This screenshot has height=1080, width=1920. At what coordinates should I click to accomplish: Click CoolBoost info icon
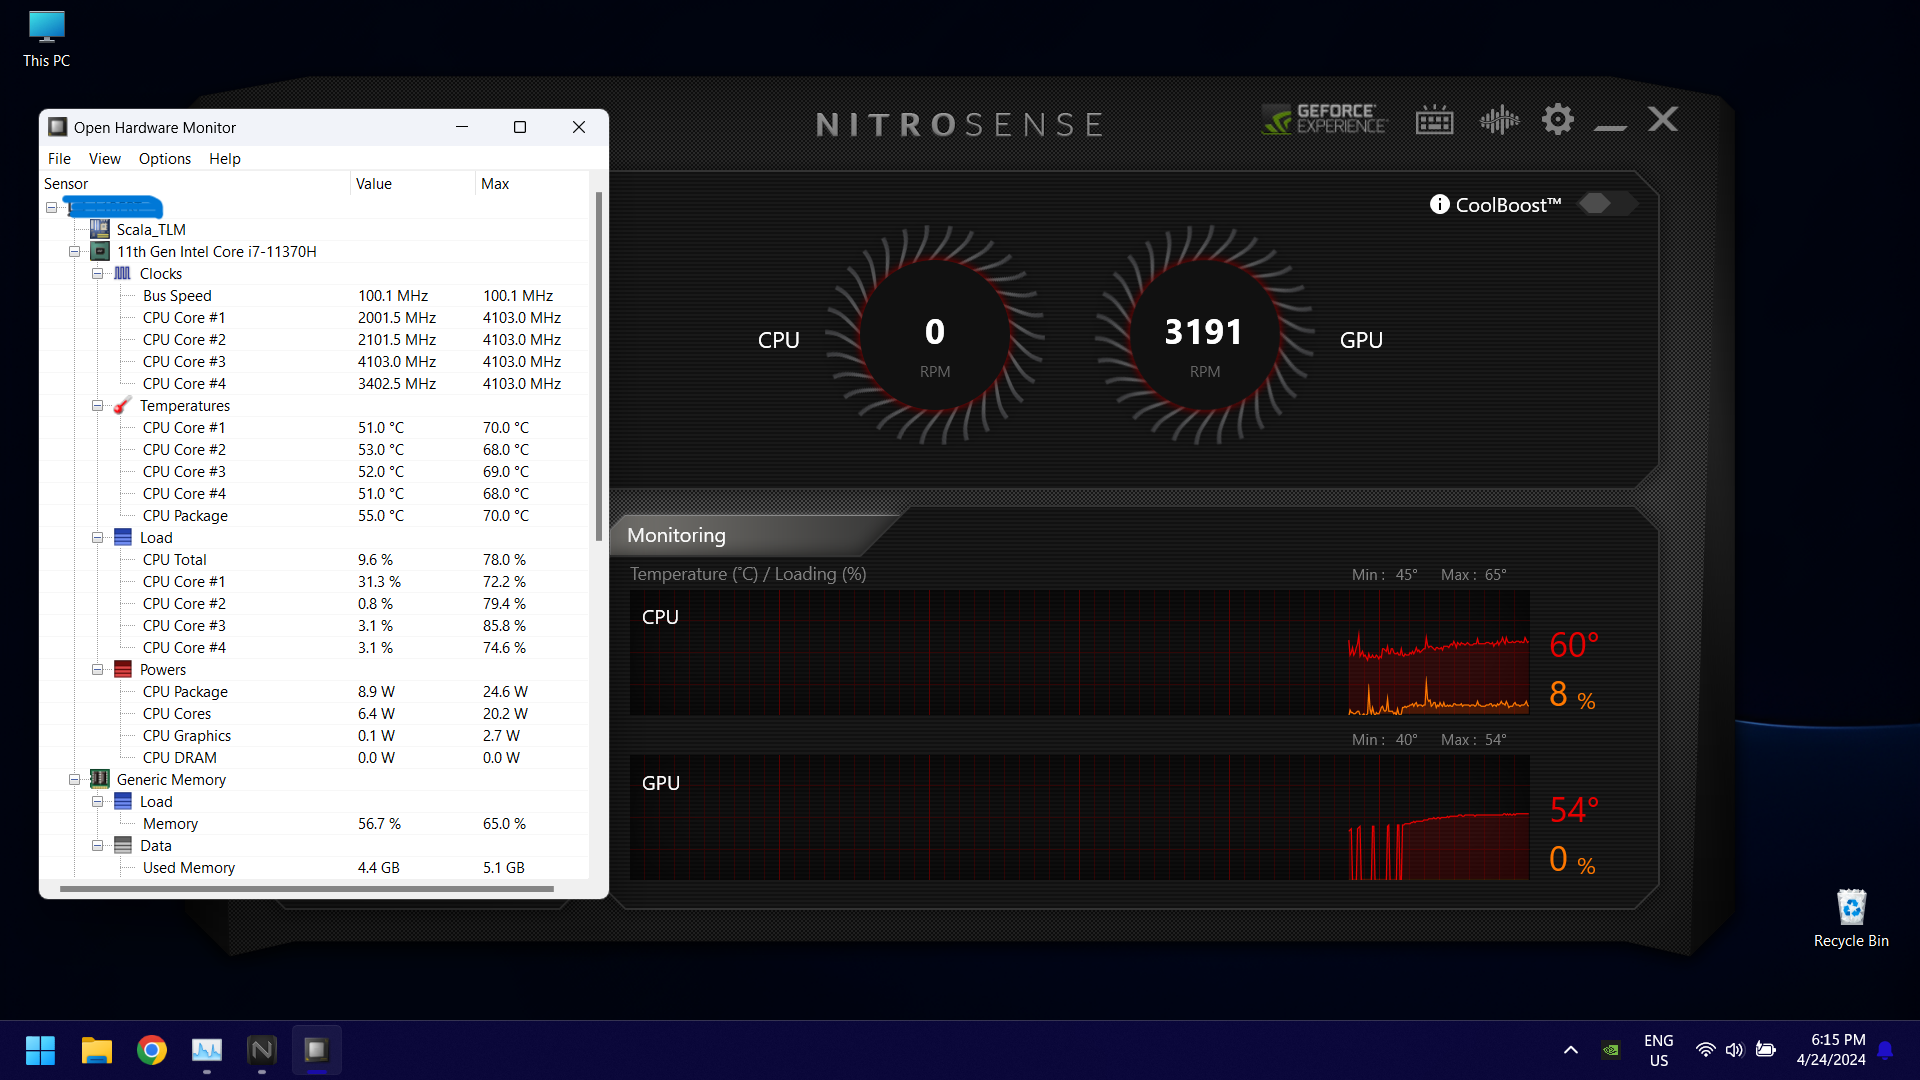(1440, 204)
